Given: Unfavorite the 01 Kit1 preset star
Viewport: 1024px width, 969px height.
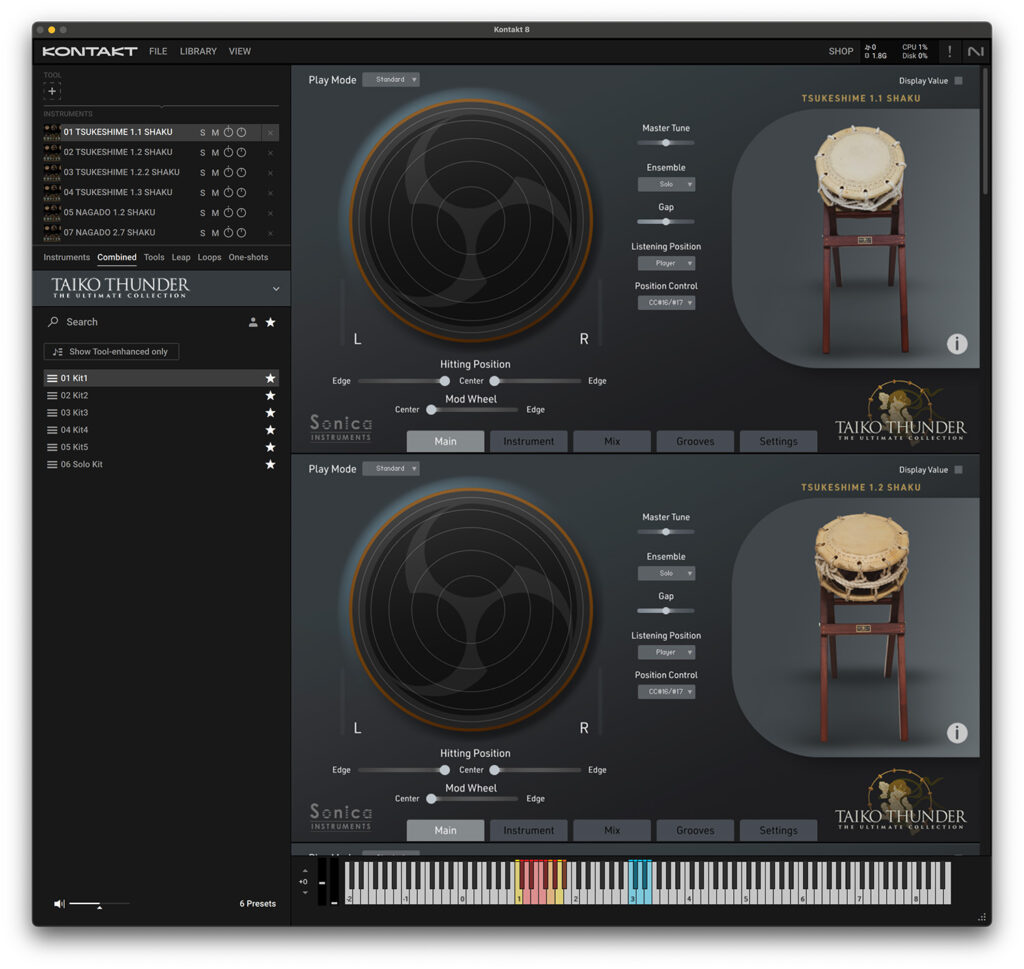Looking at the screenshot, I should [x=270, y=378].
